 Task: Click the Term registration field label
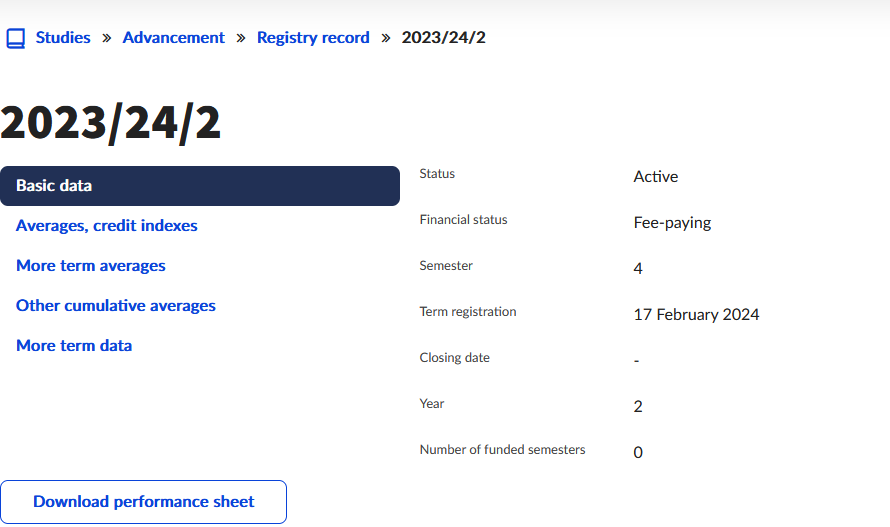pos(468,312)
